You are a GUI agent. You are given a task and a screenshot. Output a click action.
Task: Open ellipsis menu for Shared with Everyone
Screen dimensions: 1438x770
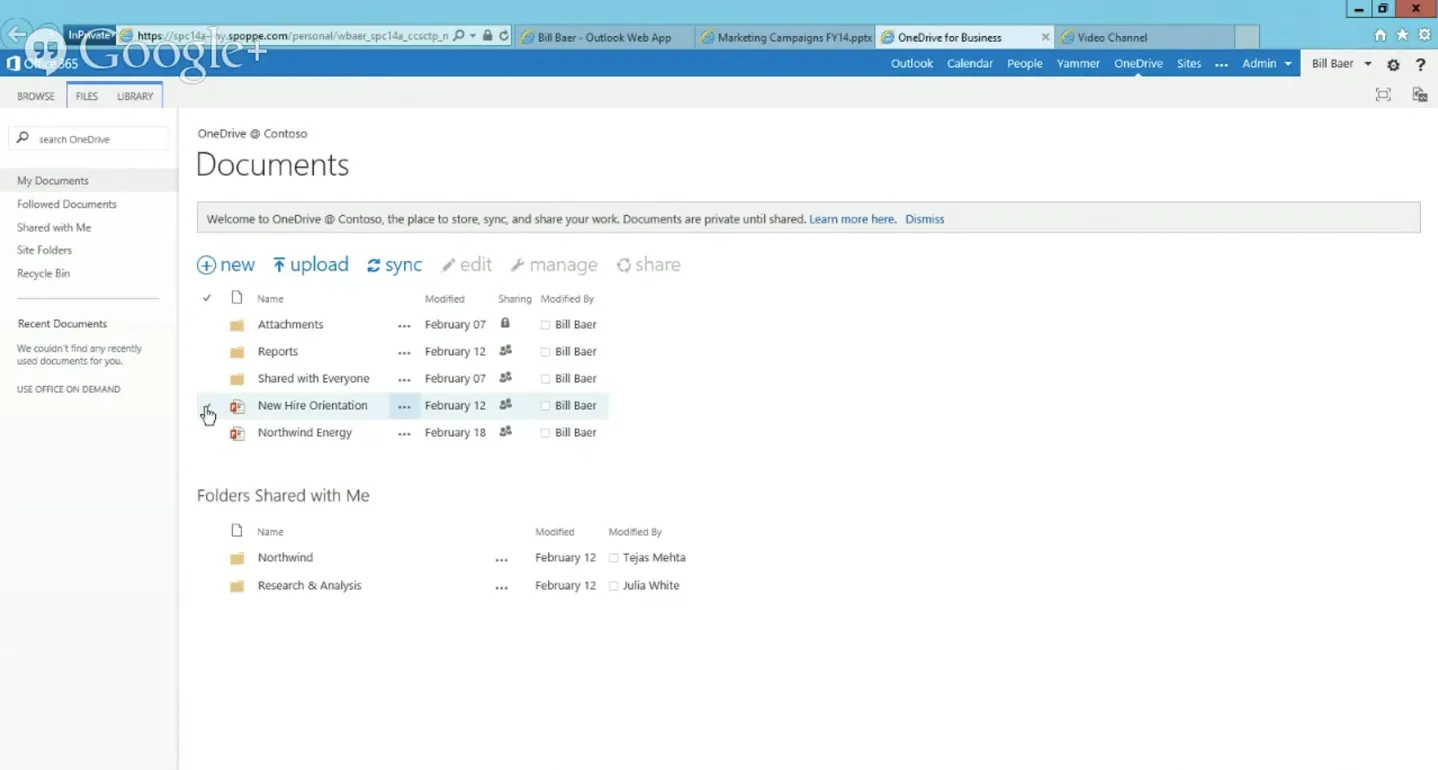coord(404,380)
